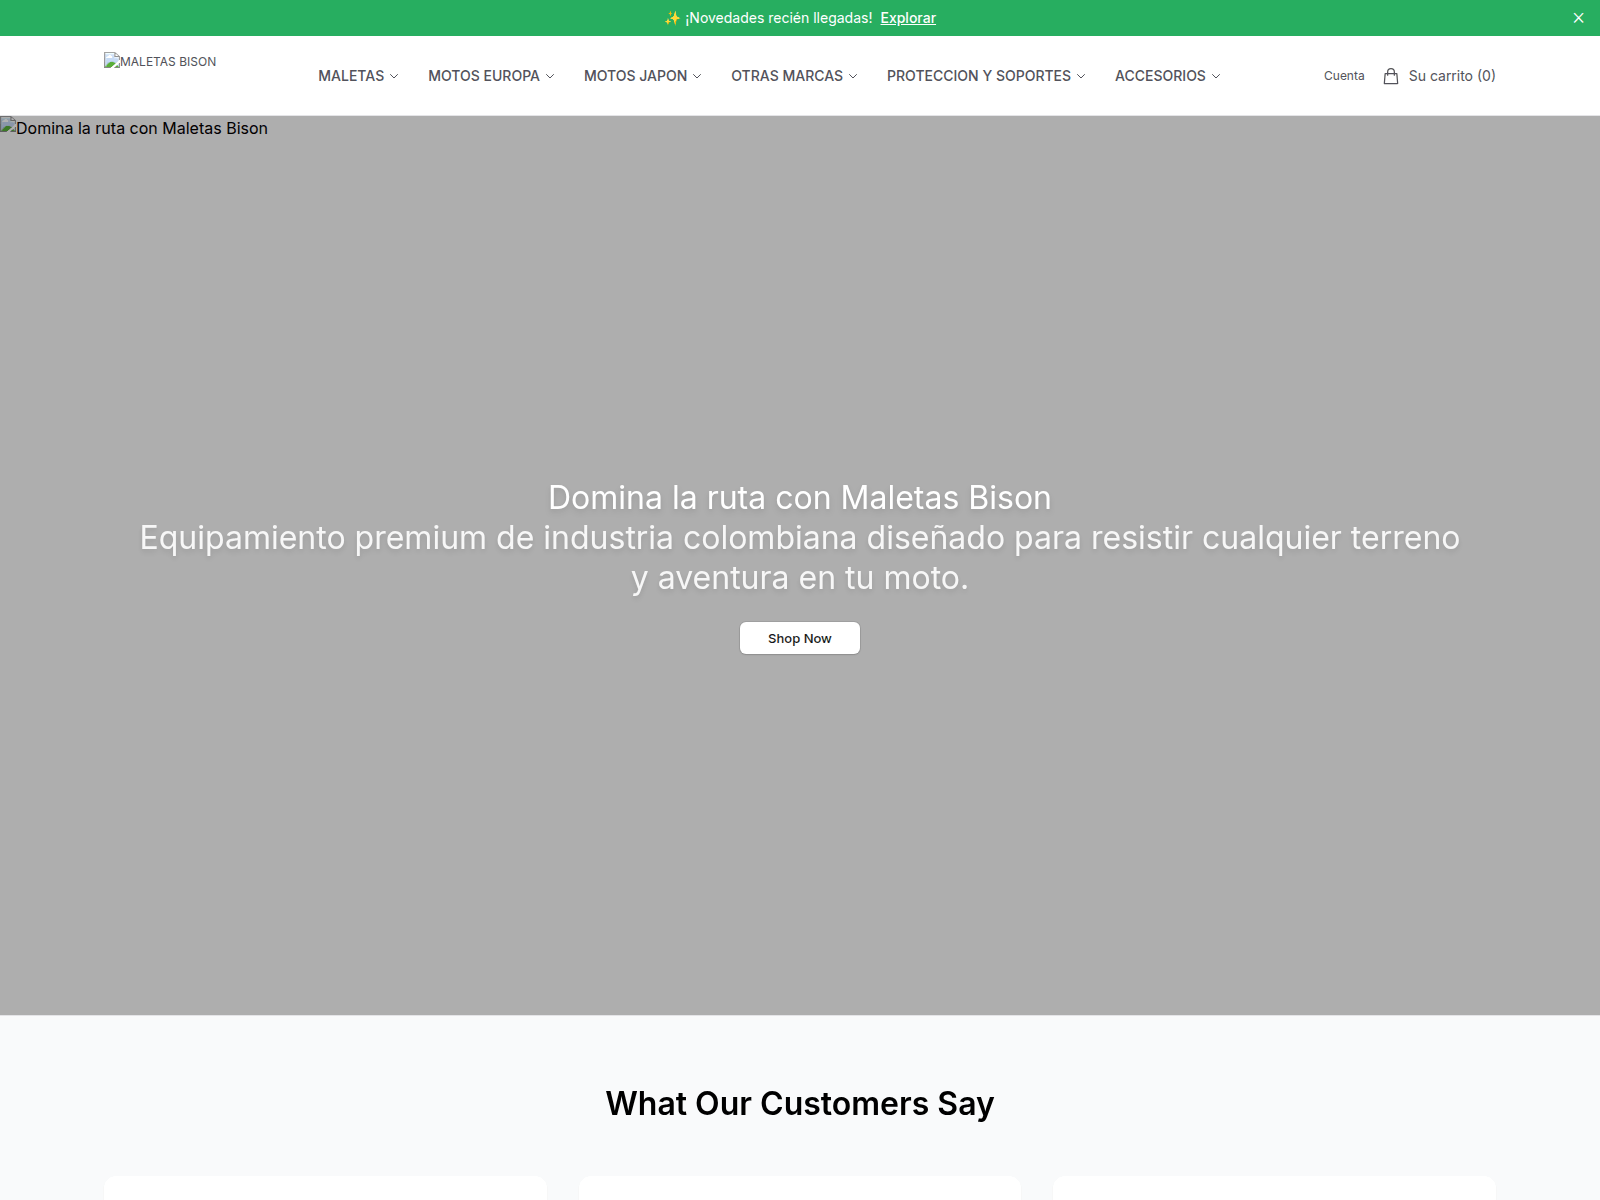Open the PROTECCION Y SOPORTES nav item
Viewport: 1600px width, 1200px height.
tap(979, 76)
